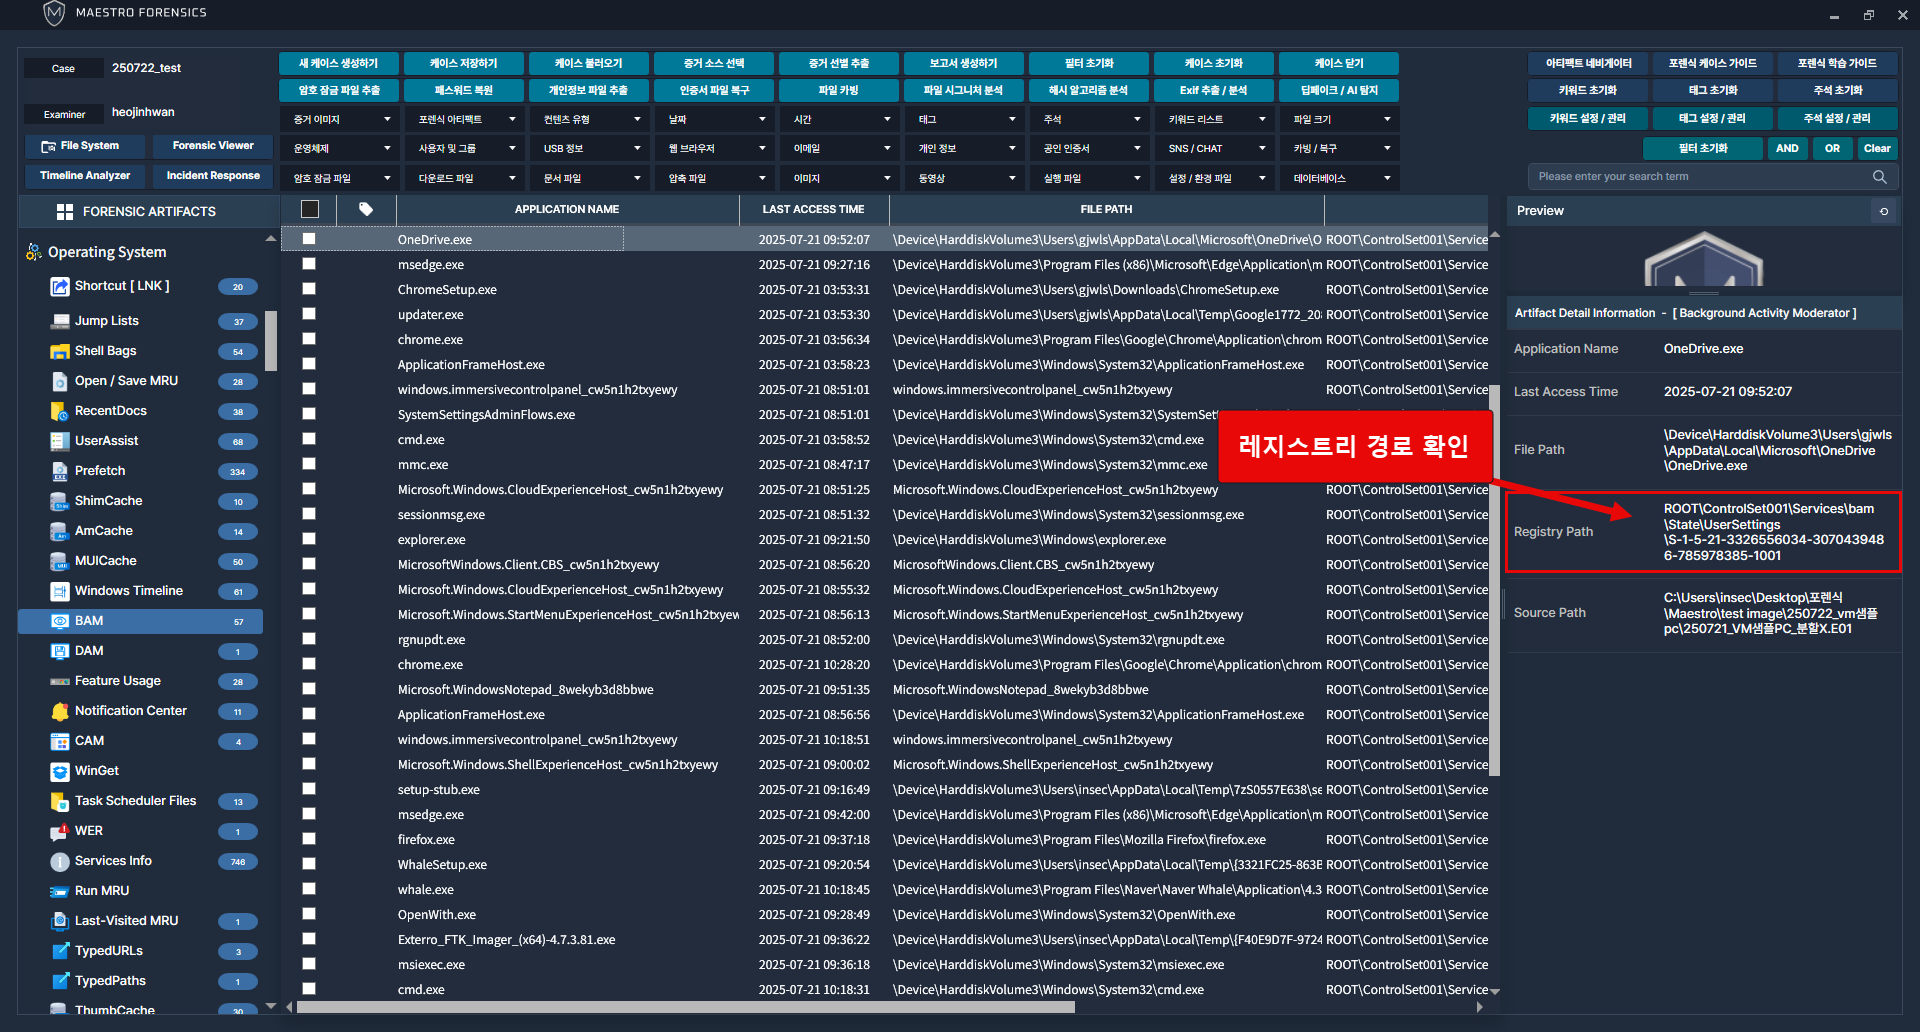The width and height of the screenshot is (1920, 1032).
Task: Expand the USB 정보 dropdown filter
Action: (x=590, y=148)
